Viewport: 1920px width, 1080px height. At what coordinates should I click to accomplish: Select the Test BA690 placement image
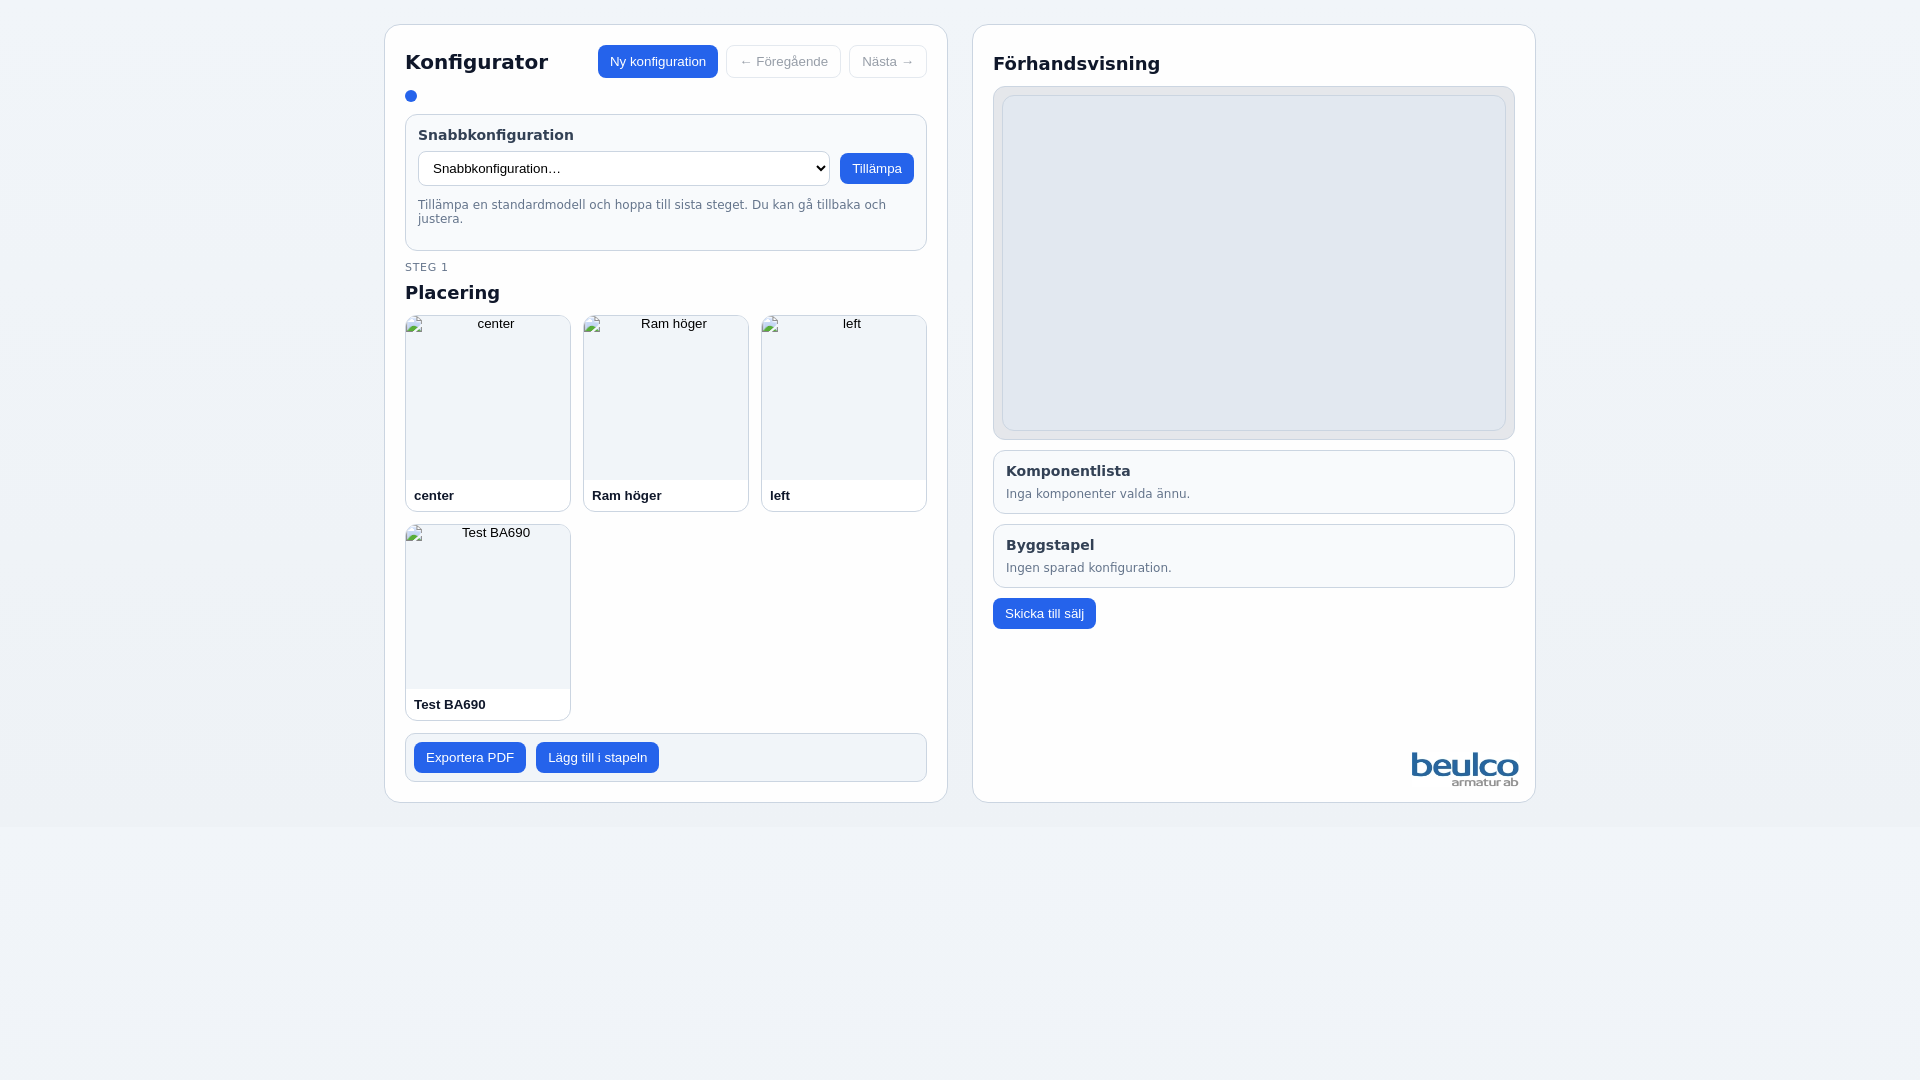488,608
